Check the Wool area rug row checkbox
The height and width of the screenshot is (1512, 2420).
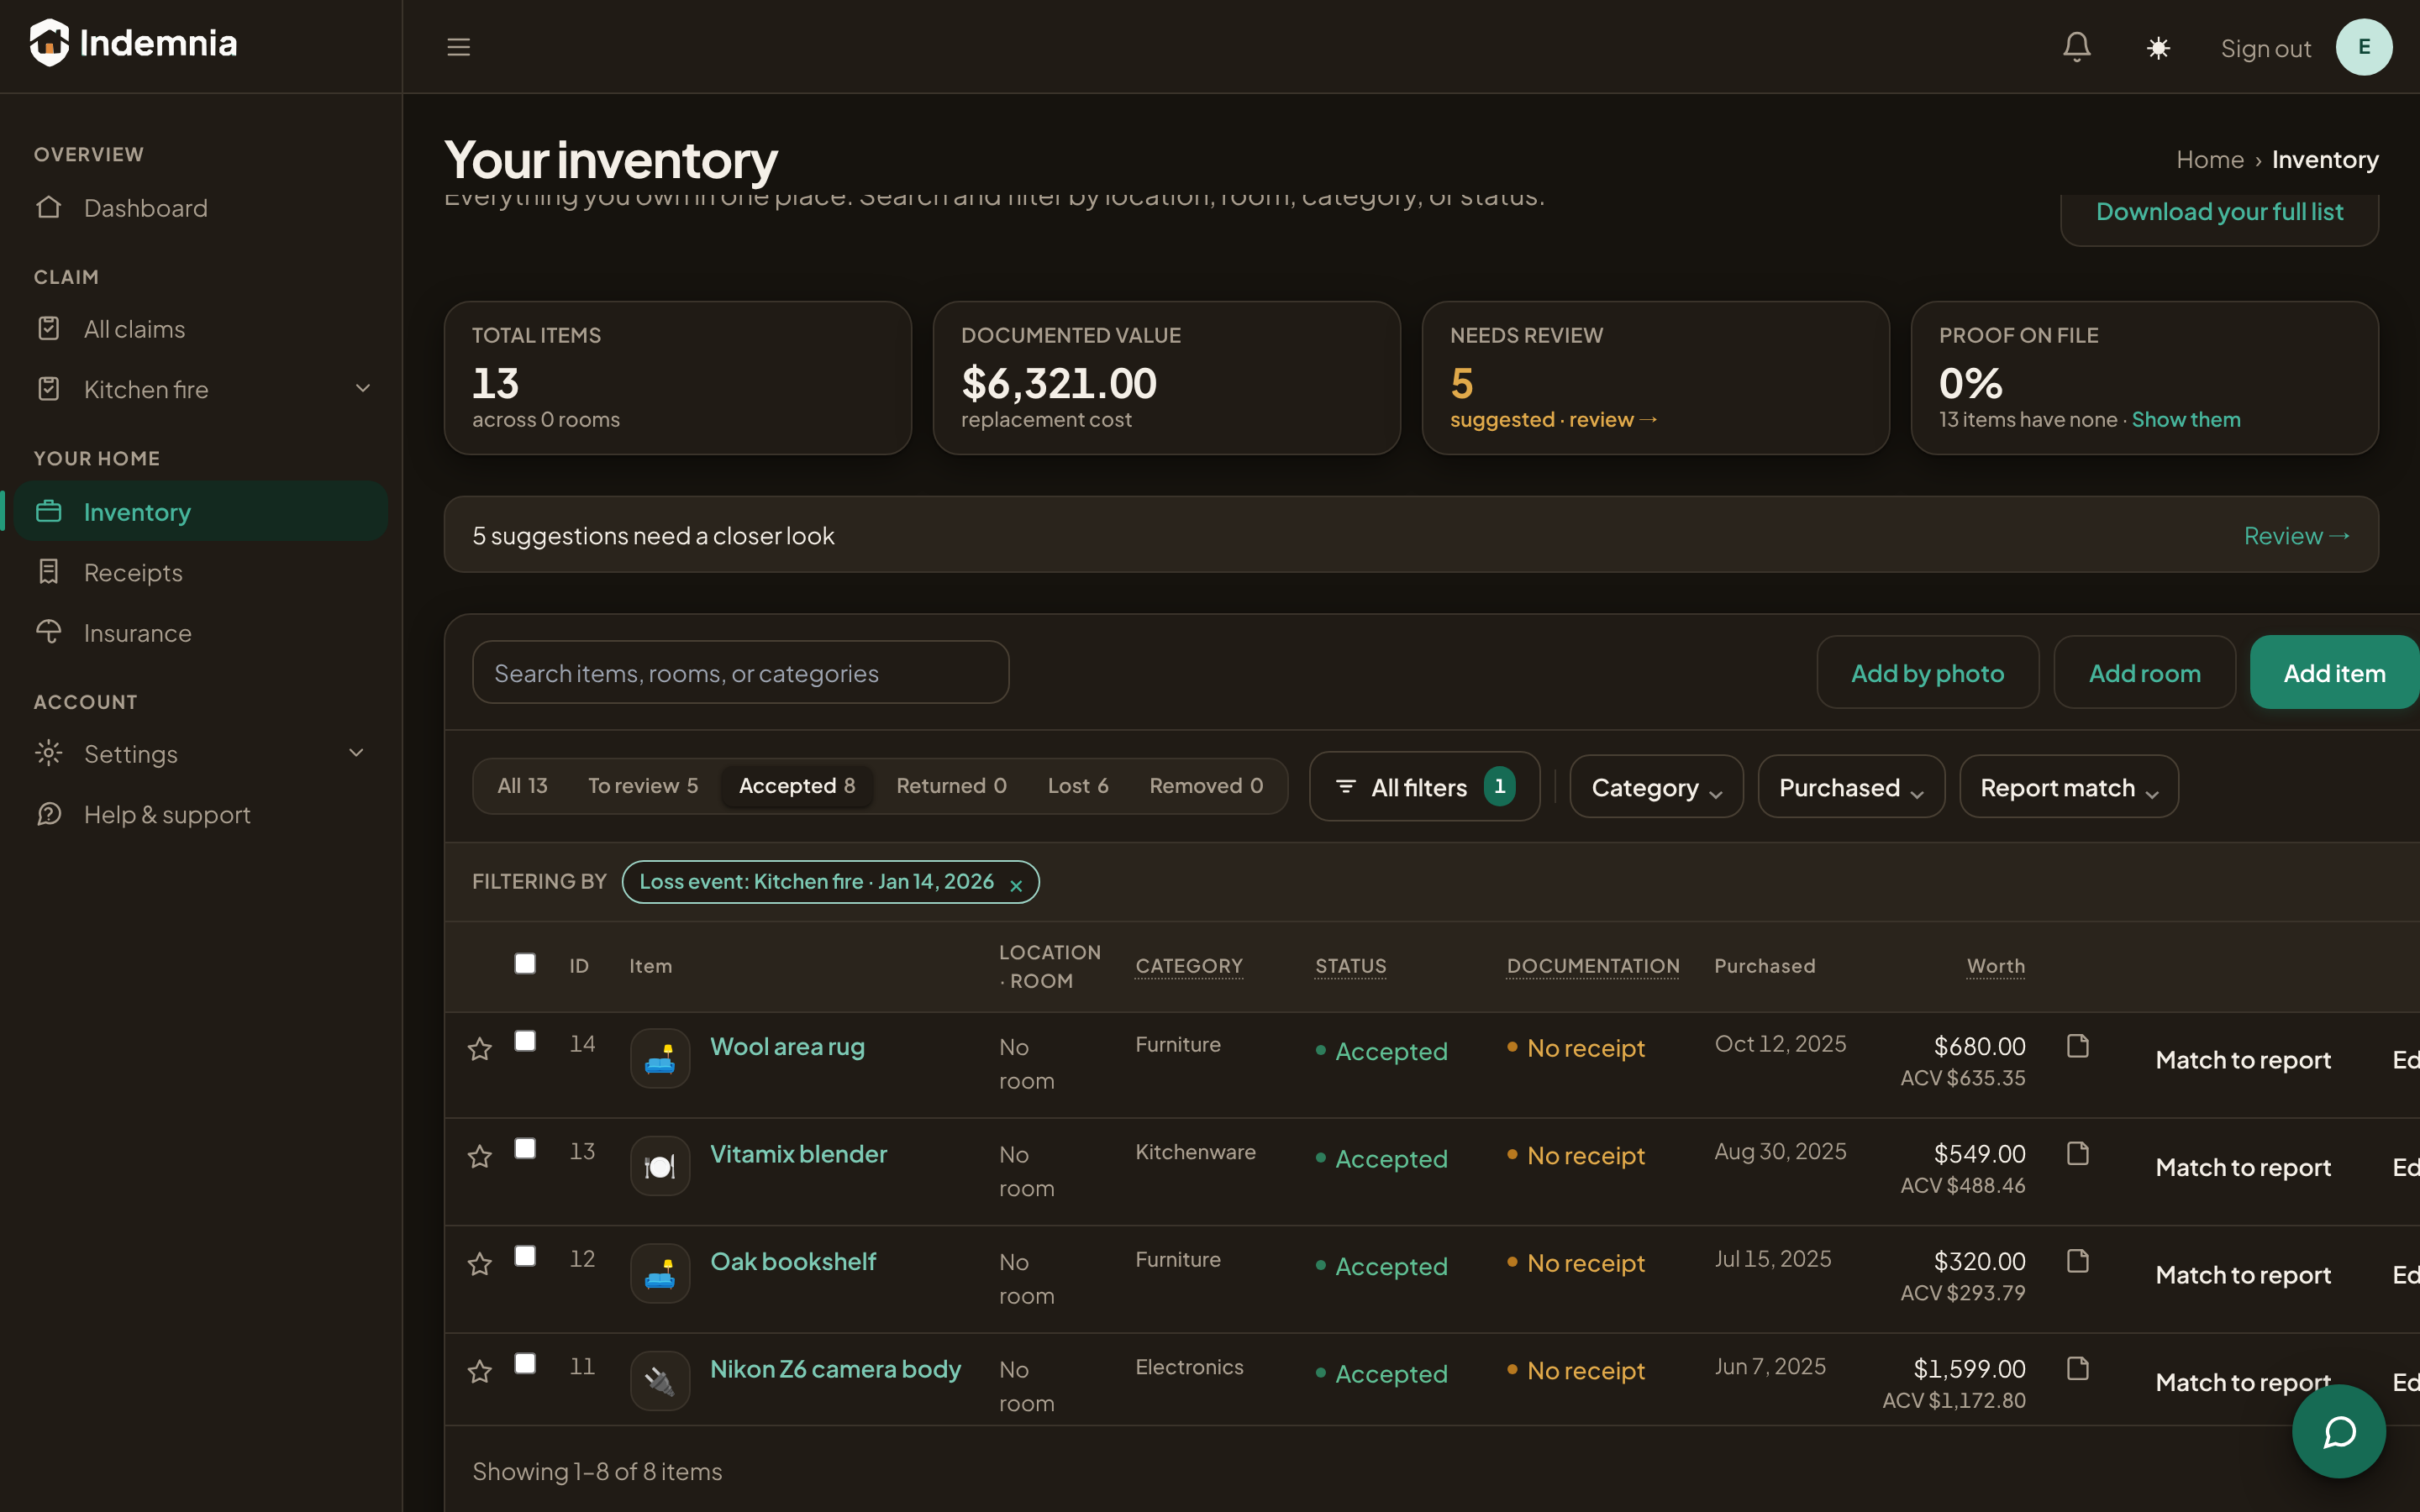525,1041
